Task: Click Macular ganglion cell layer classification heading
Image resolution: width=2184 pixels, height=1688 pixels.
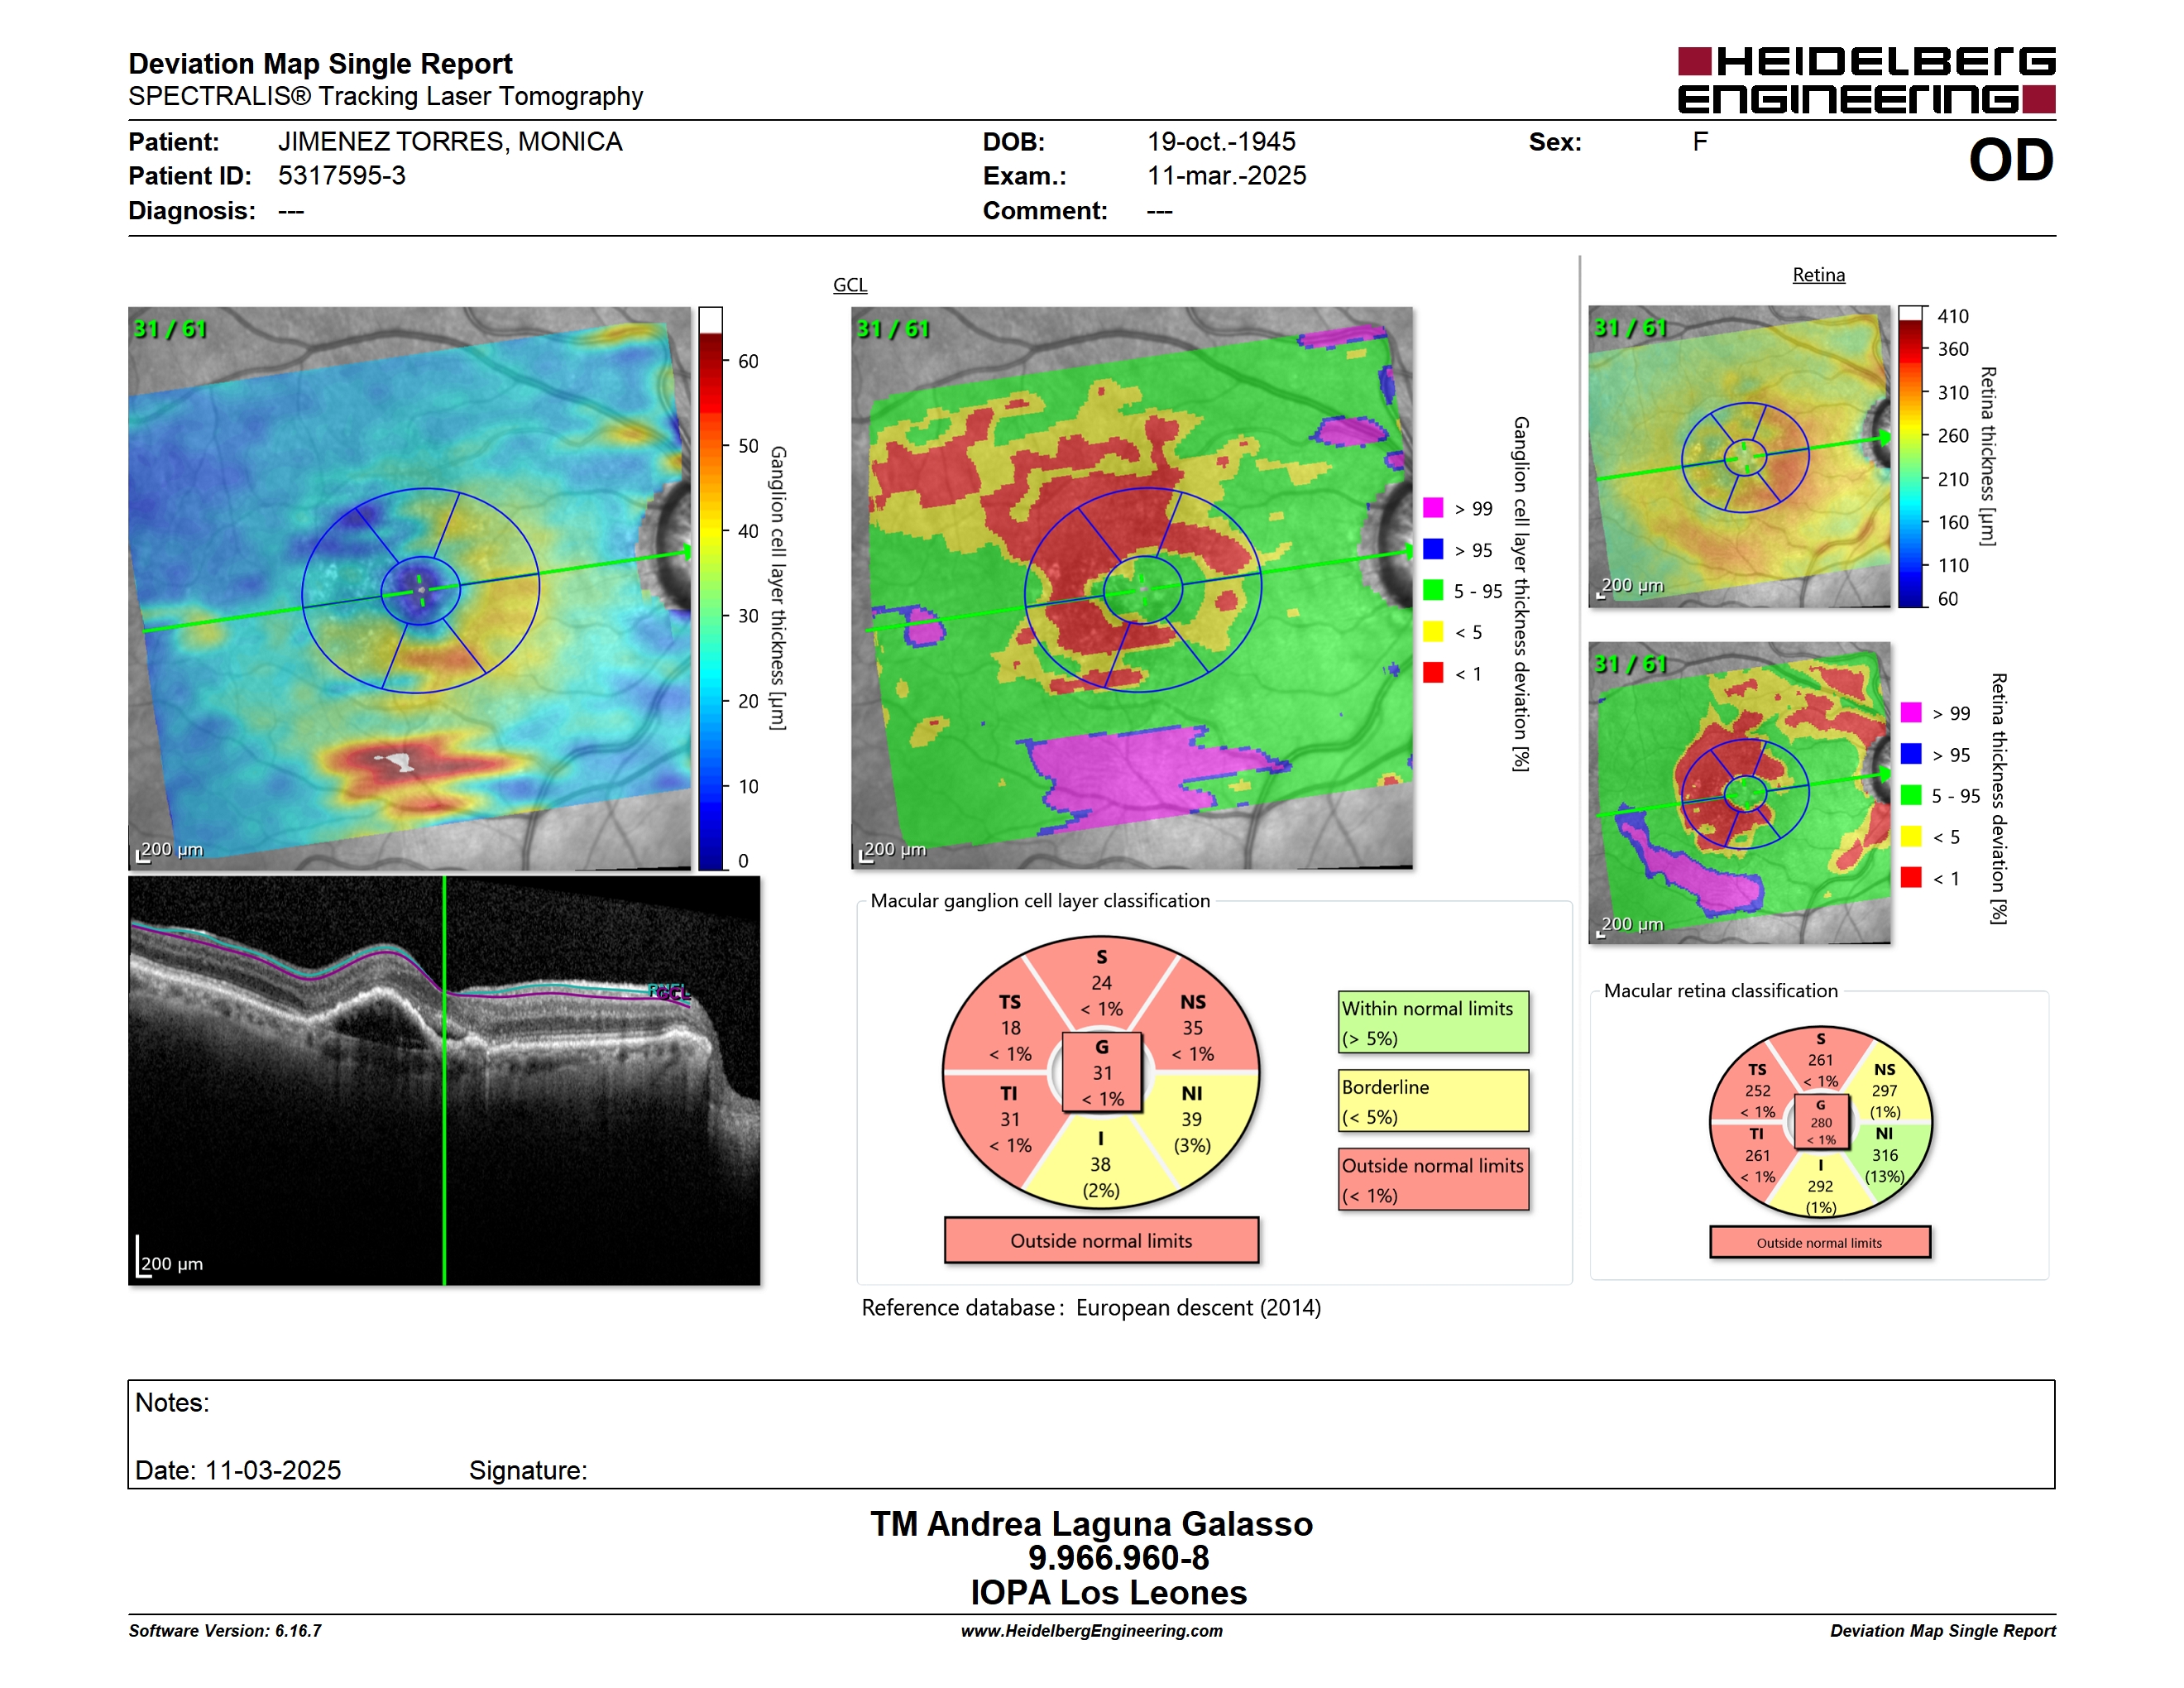Action: pos(1040,901)
